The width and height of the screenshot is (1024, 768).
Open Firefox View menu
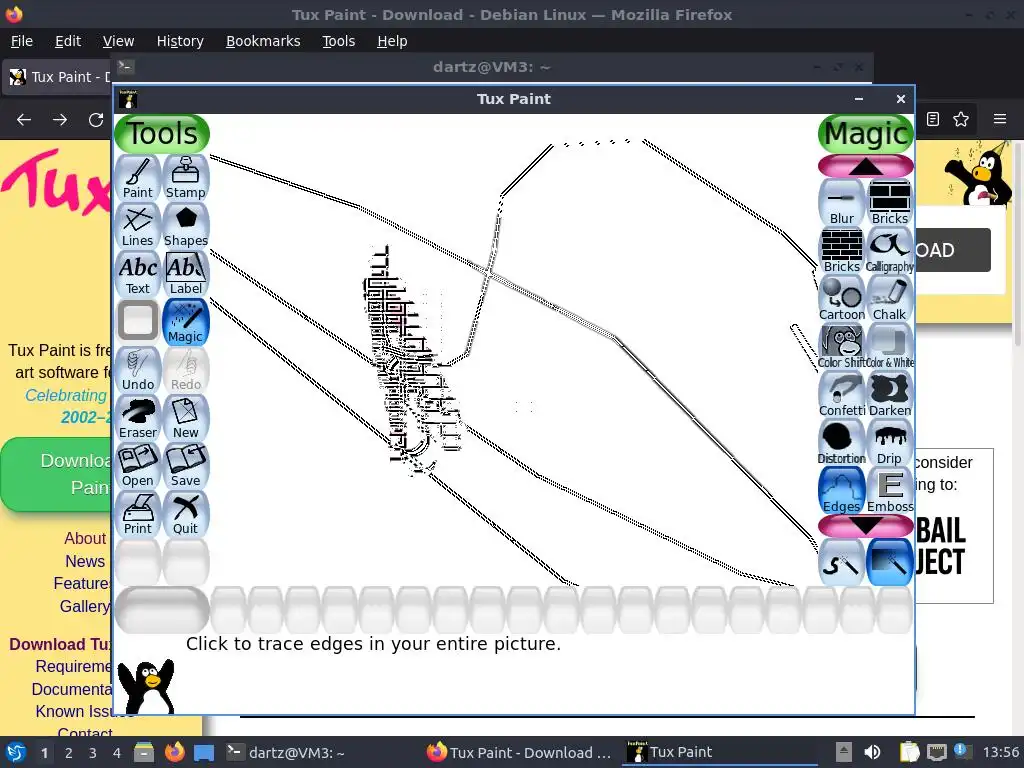pos(118,41)
